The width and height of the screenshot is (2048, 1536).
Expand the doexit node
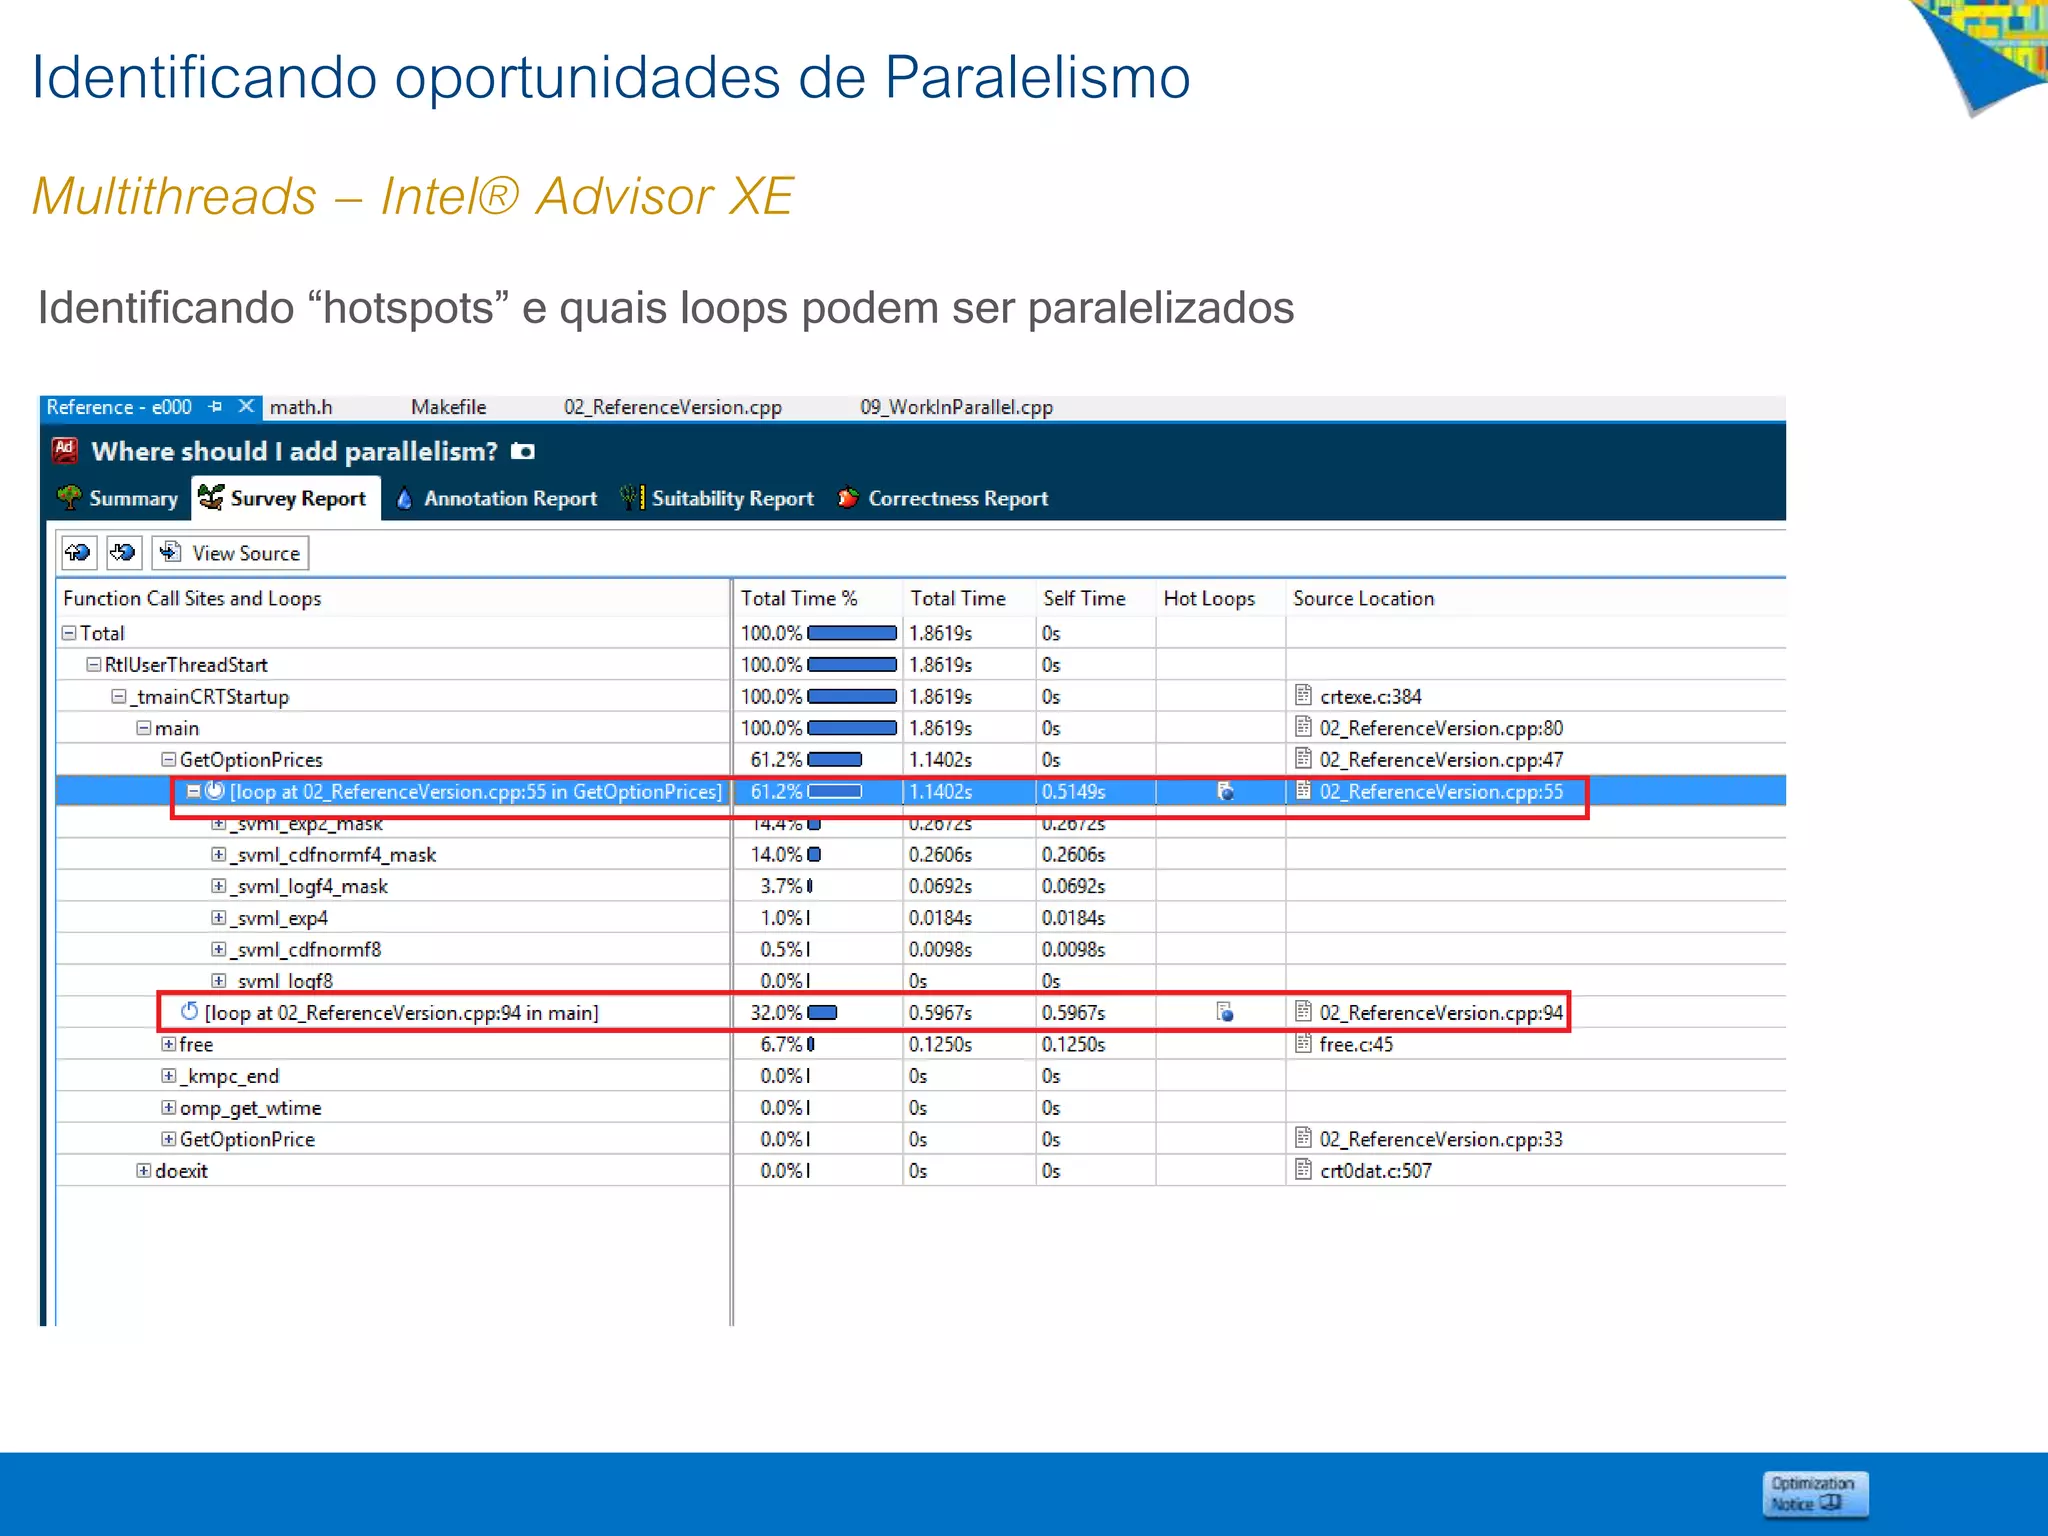coord(144,1171)
